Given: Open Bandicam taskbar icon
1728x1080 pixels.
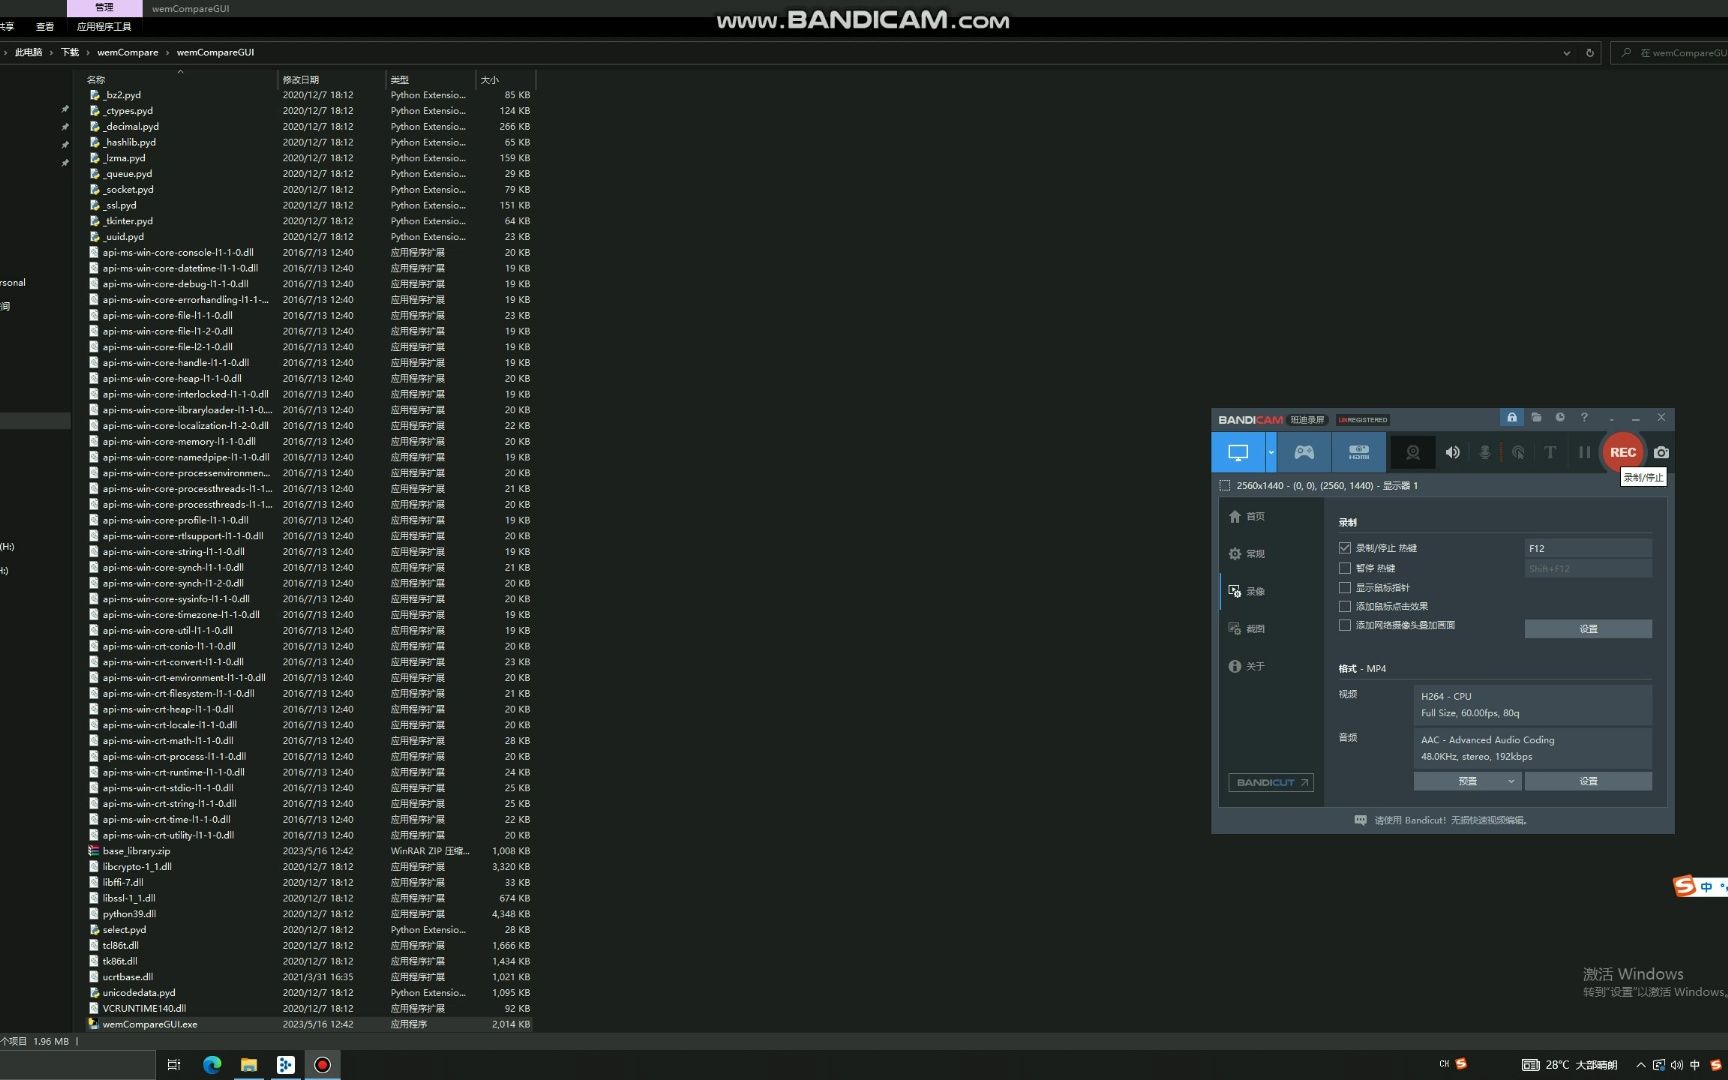Looking at the screenshot, I should pos(322,1065).
